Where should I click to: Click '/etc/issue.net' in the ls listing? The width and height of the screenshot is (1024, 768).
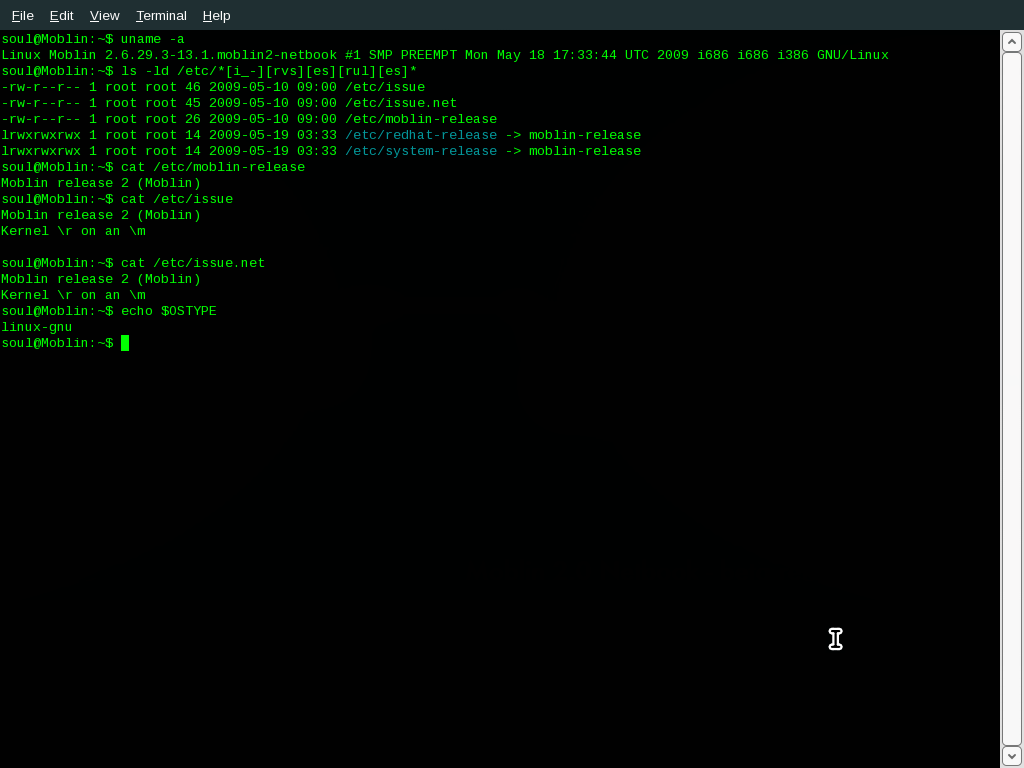coord(401,103)
